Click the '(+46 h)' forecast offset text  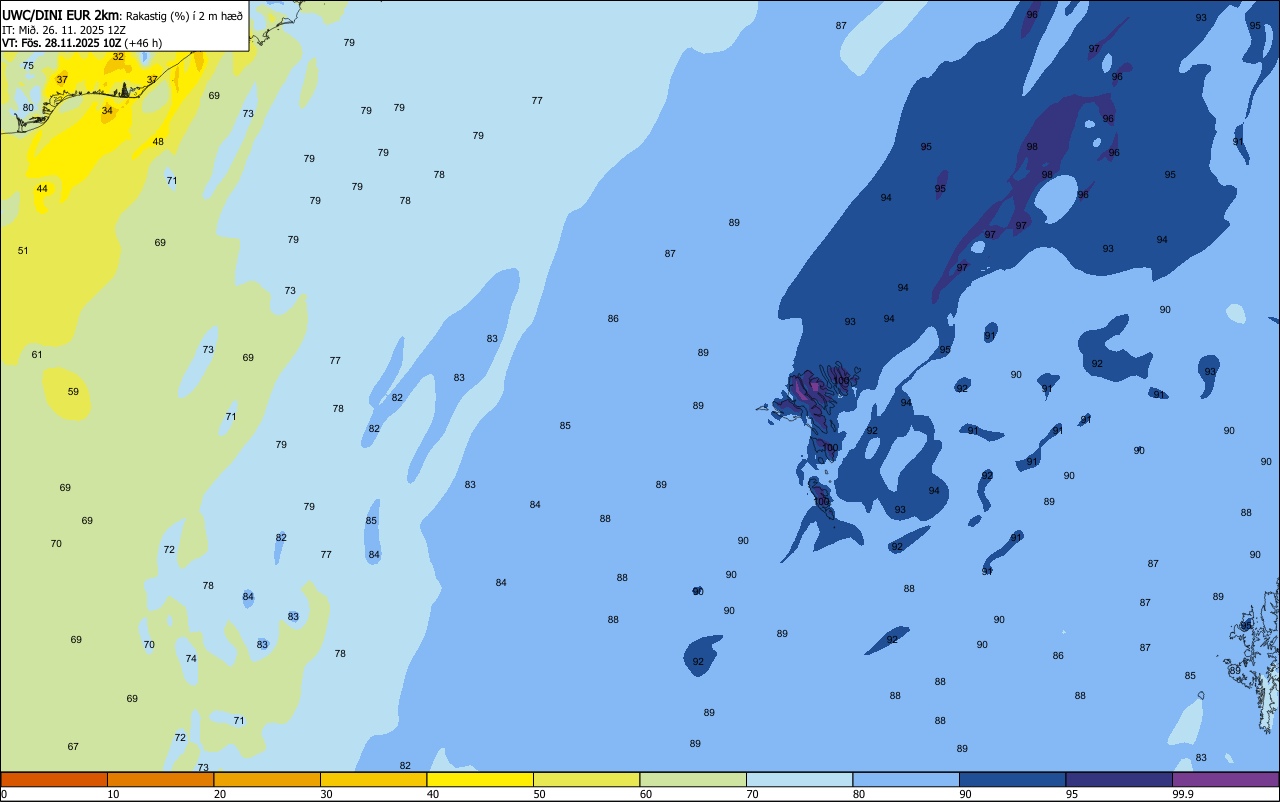143,43
